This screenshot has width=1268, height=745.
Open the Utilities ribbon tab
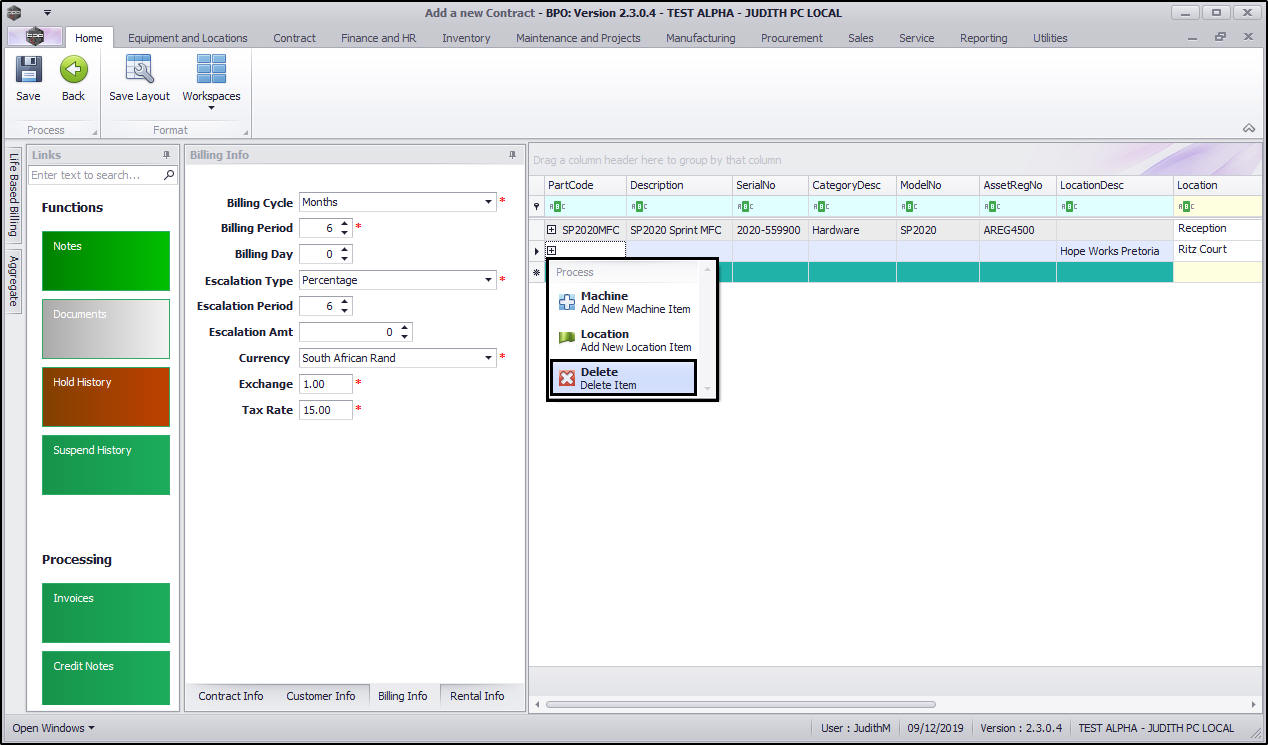pyautogui.click(x=1050, y=38)
